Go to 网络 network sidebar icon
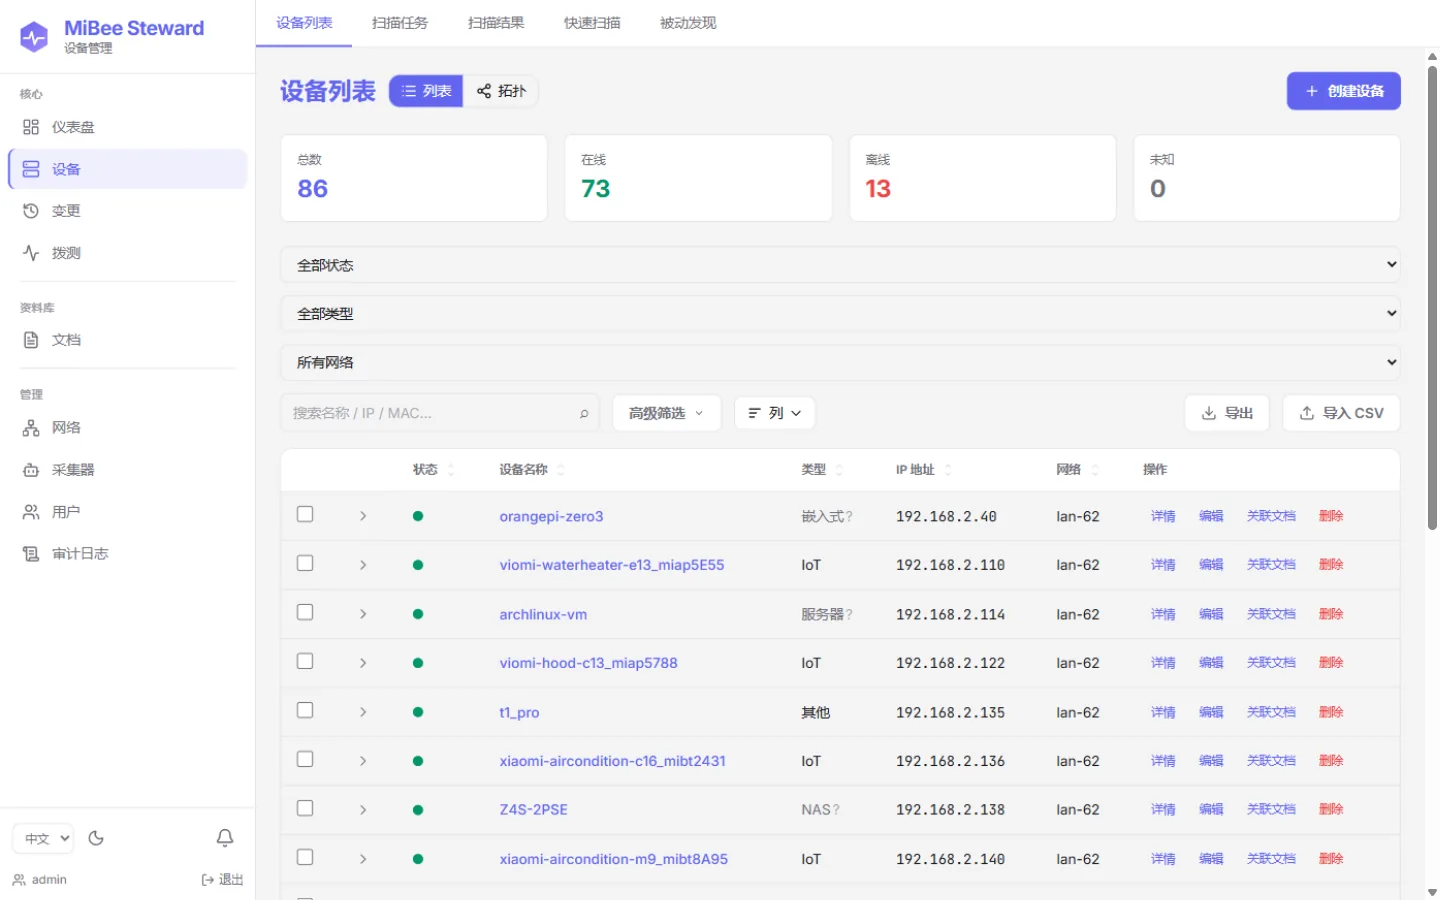This screenshot has width=1440, height=900. pos(31,428)
